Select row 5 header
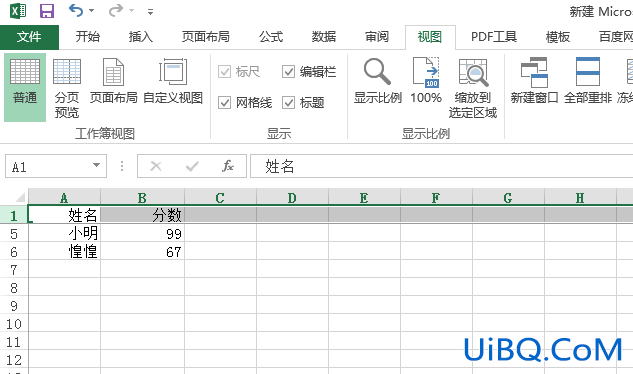 (x=14, y=233)
